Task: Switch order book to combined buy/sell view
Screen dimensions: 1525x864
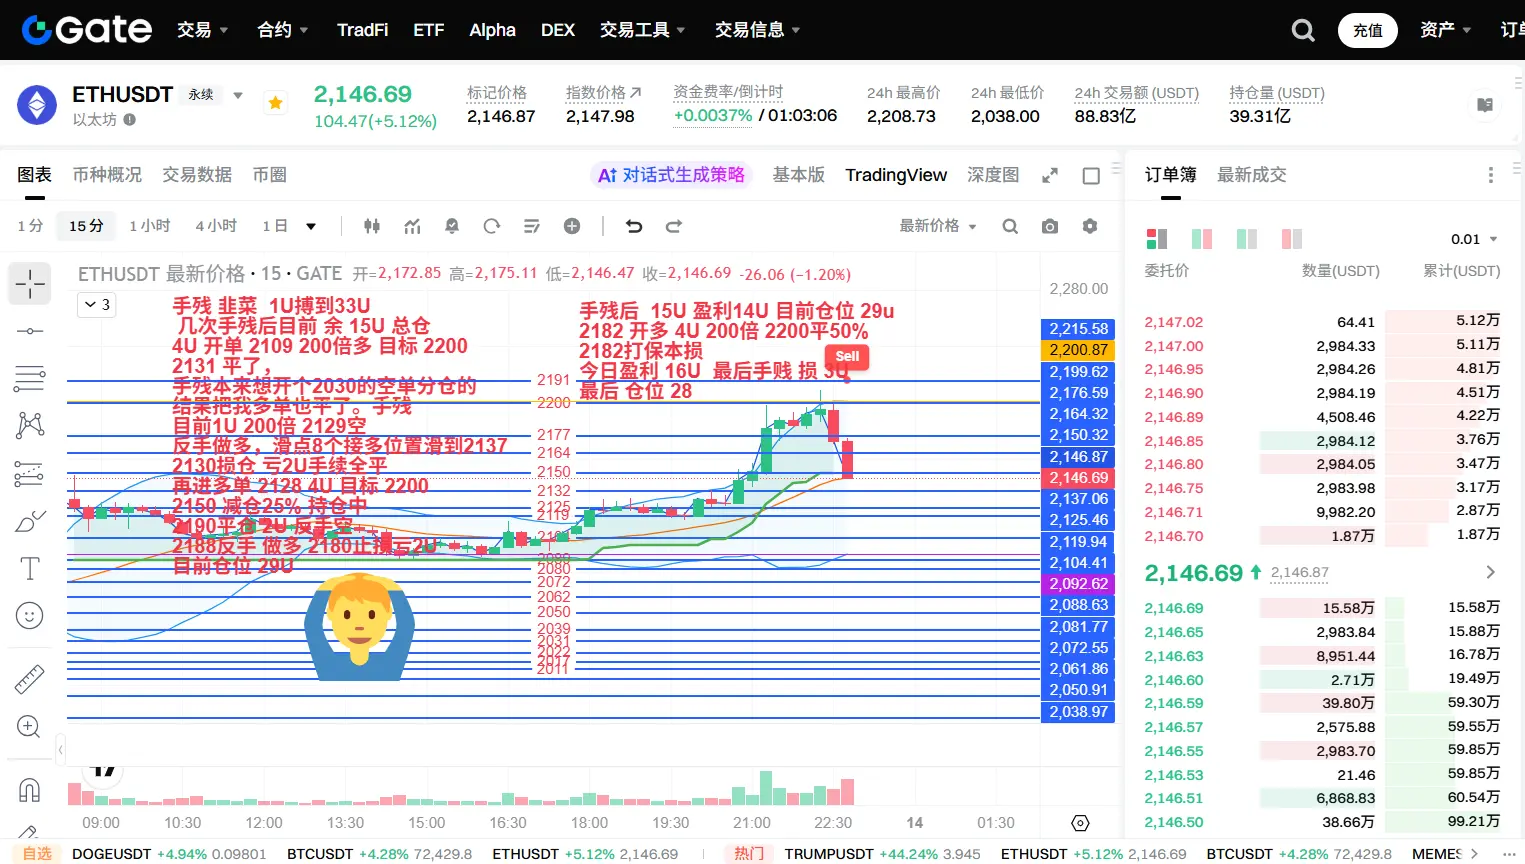Action: pyautogui.click(x=1157, y=239)
